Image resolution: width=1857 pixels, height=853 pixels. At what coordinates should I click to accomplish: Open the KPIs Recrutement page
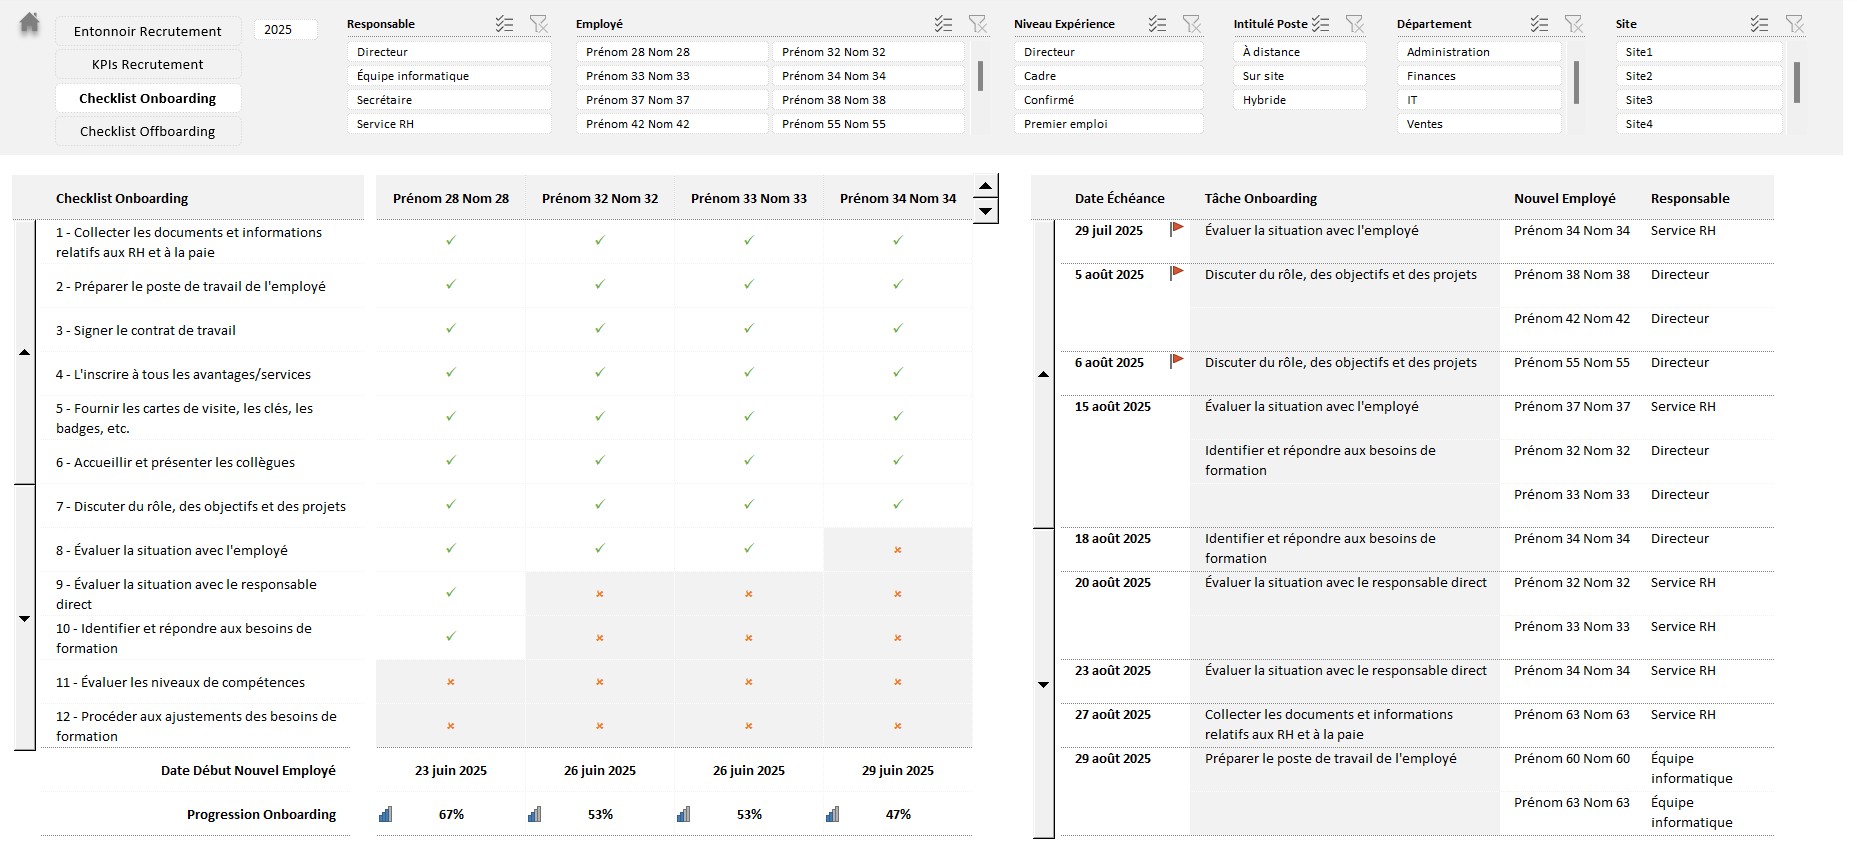pyautogui.click(x=148, y=65)
